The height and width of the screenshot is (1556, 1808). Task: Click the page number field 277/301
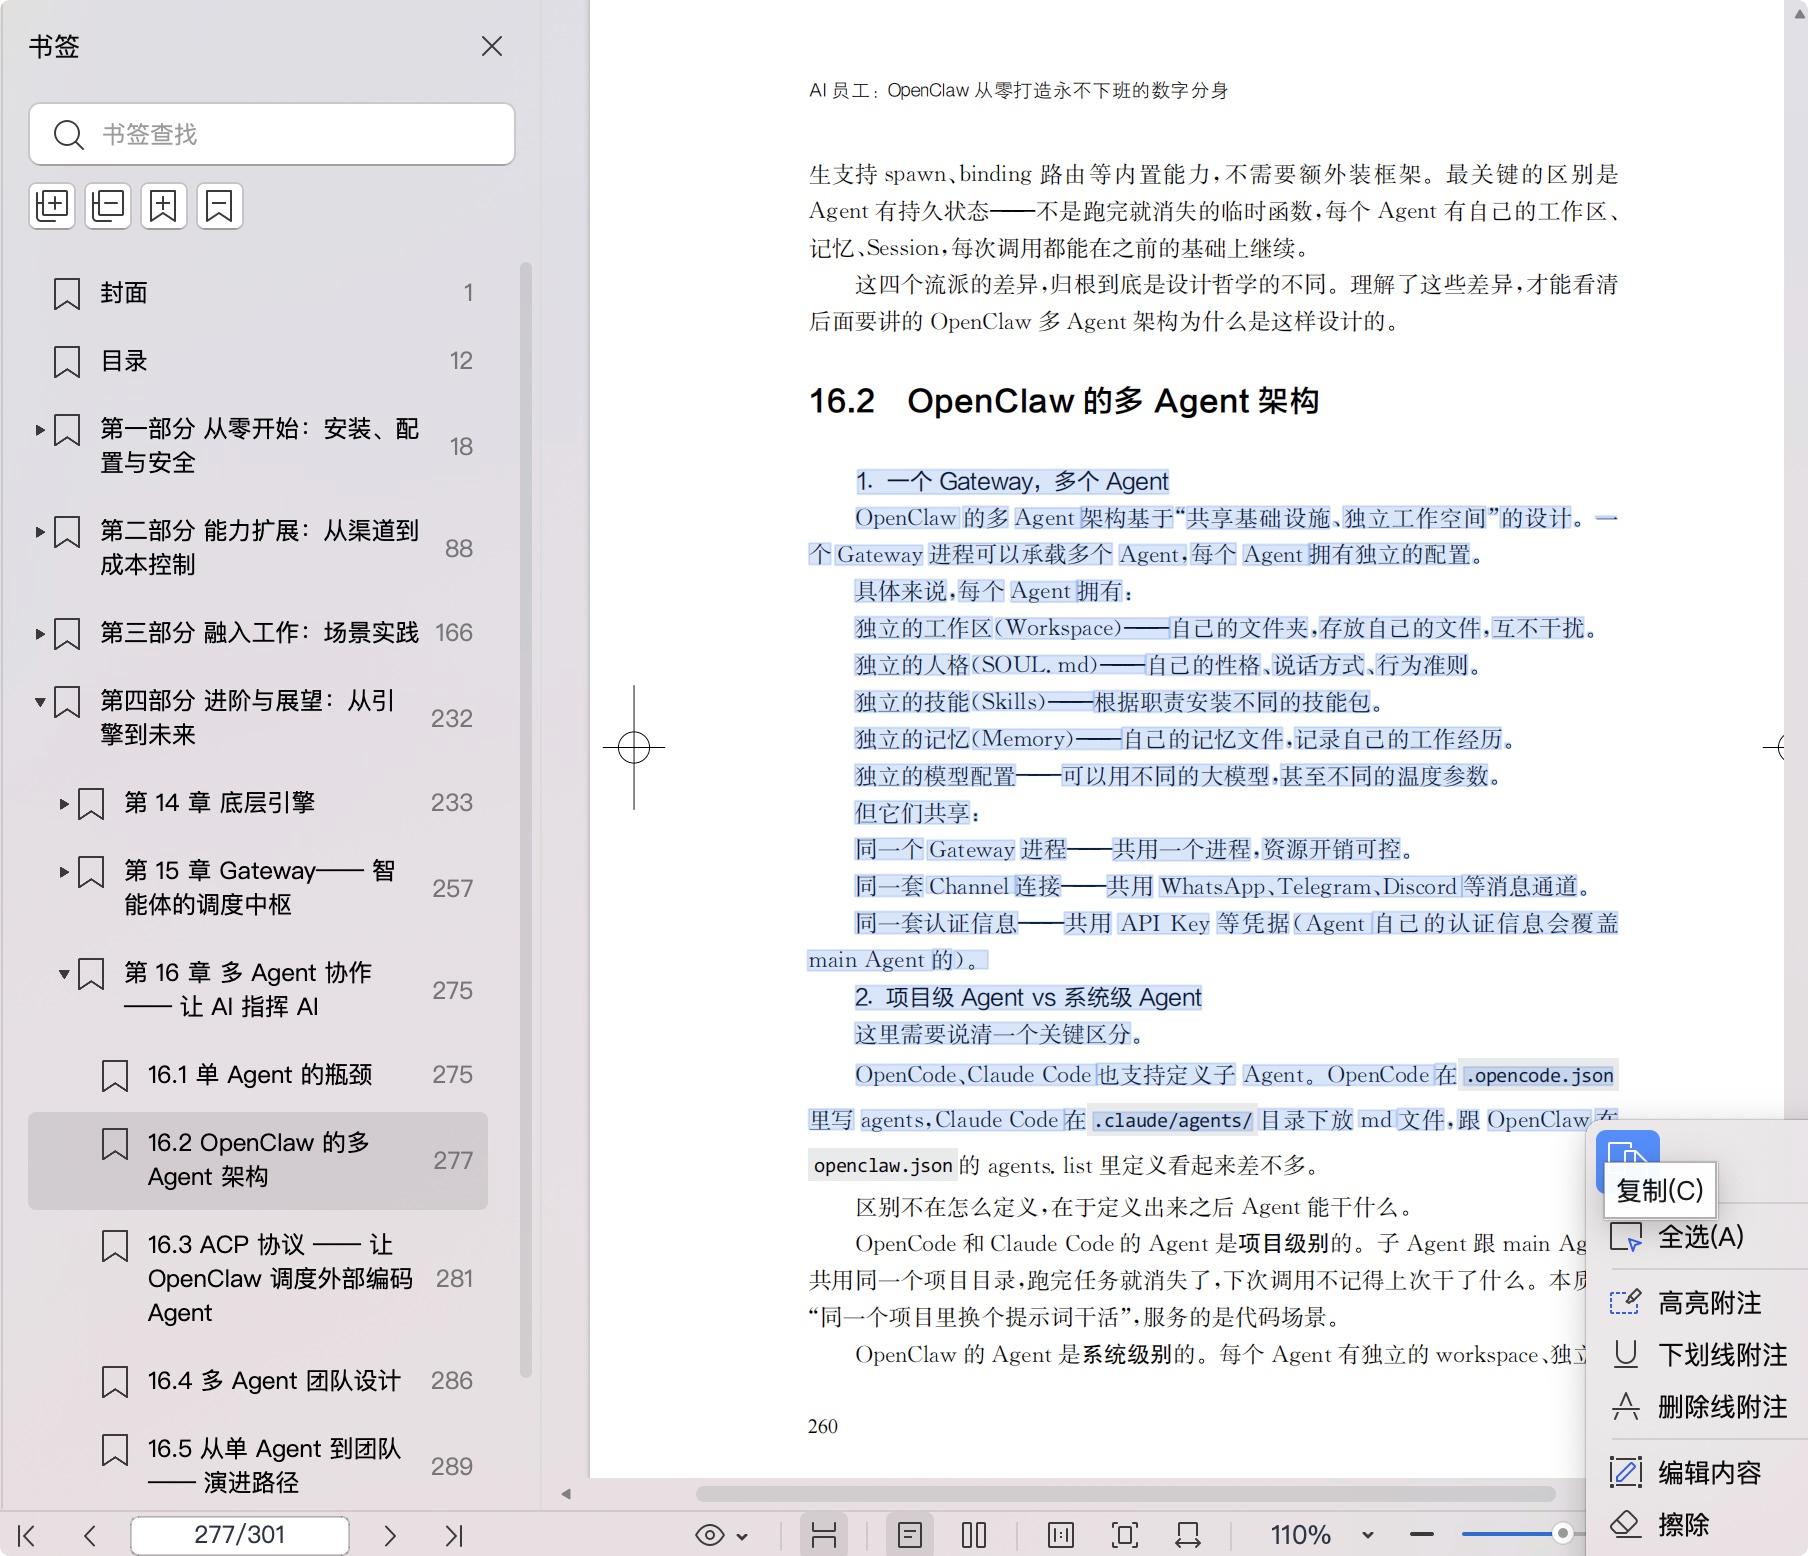240,1535
